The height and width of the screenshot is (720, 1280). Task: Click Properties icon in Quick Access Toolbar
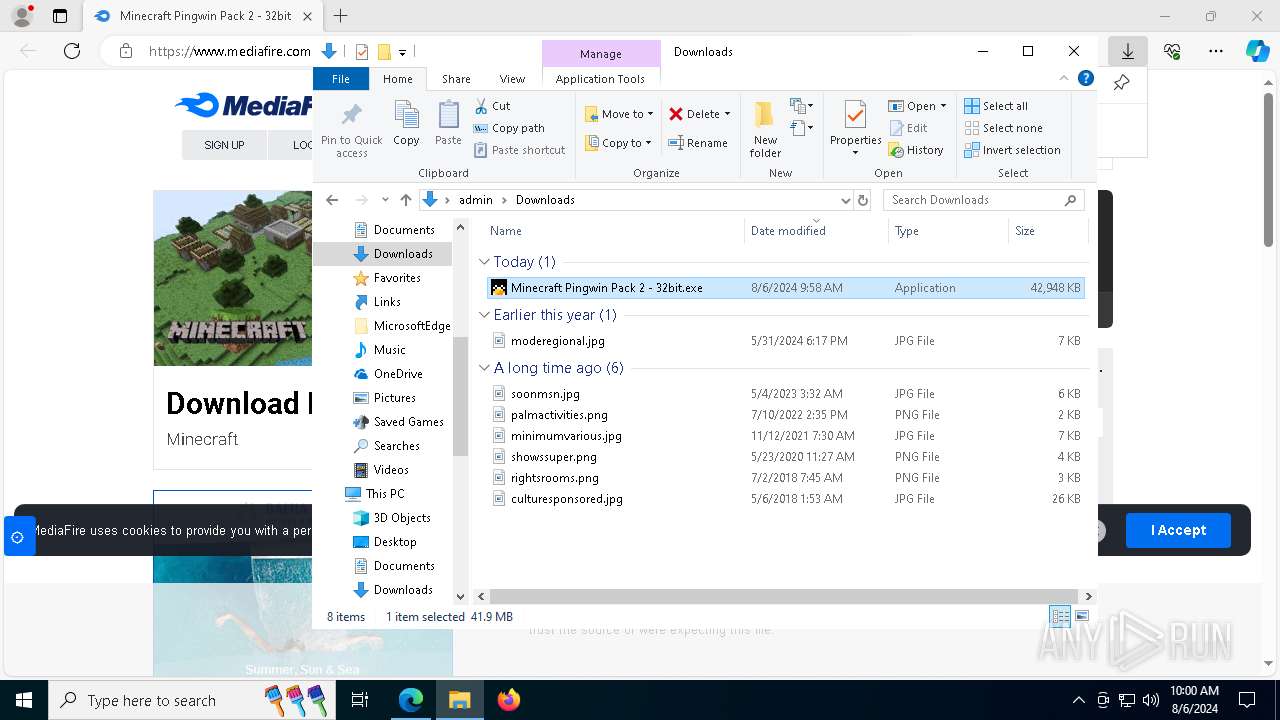[x=362, y=52]
